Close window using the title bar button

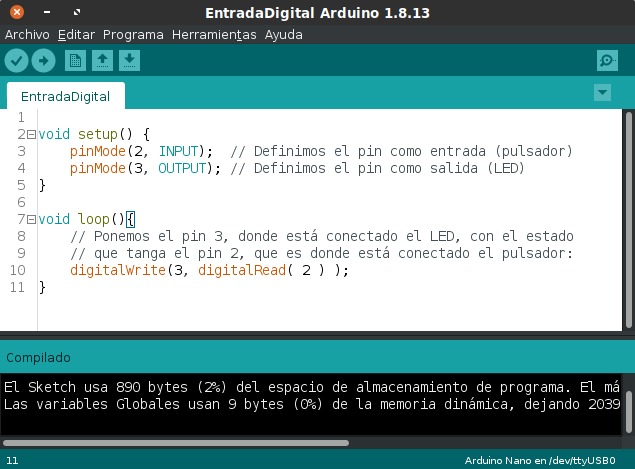tap(13, 12)
